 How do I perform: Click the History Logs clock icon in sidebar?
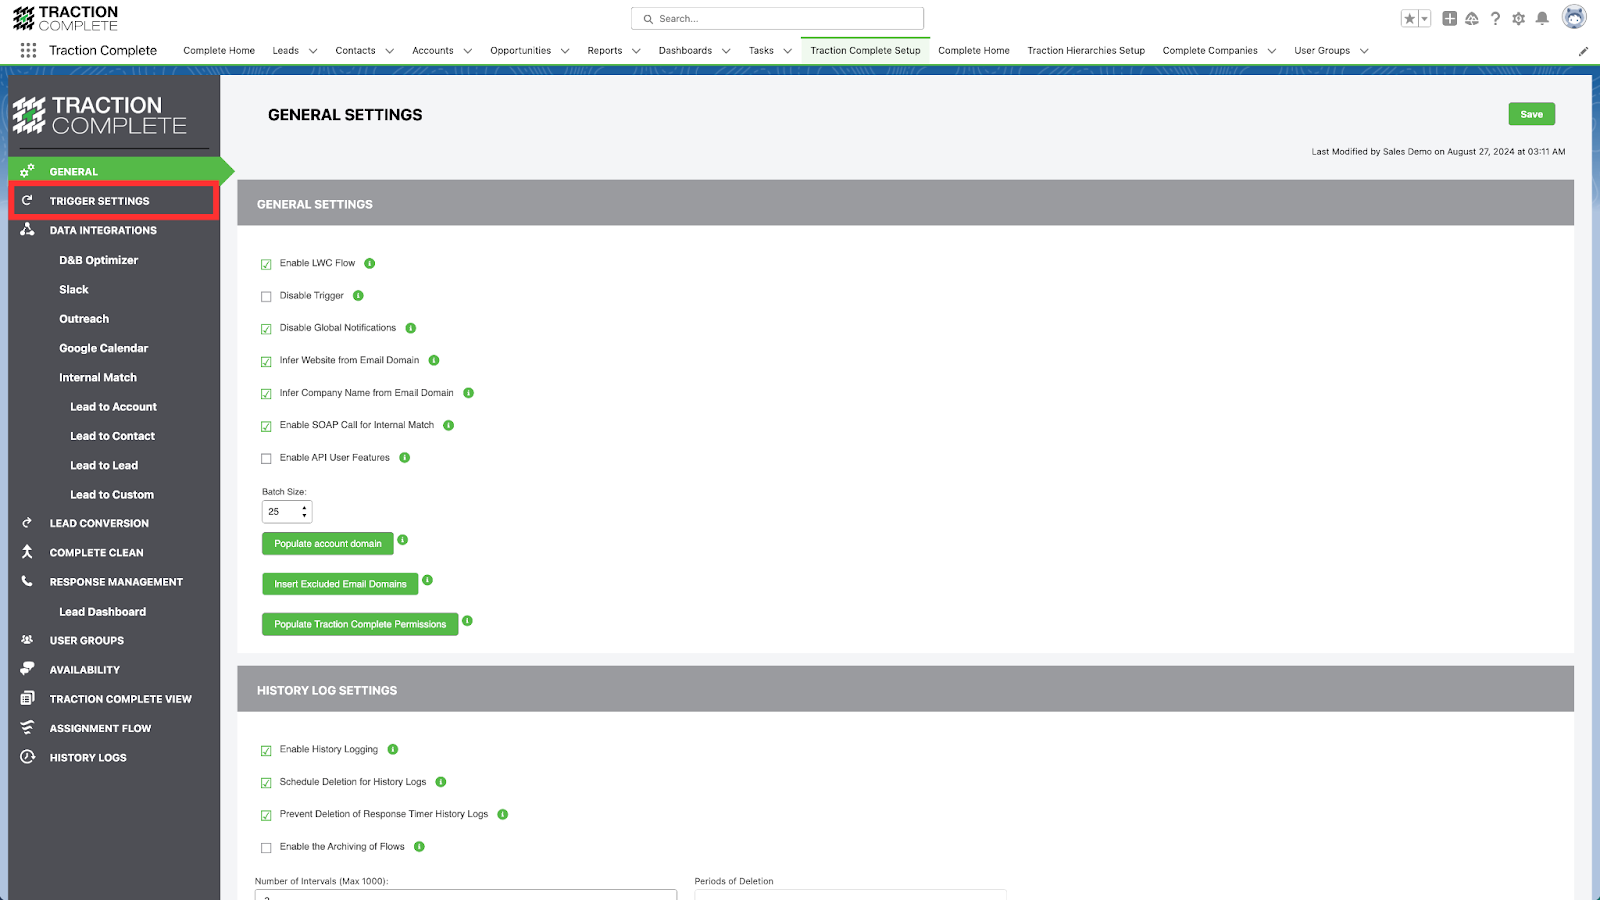click(27, 757)
